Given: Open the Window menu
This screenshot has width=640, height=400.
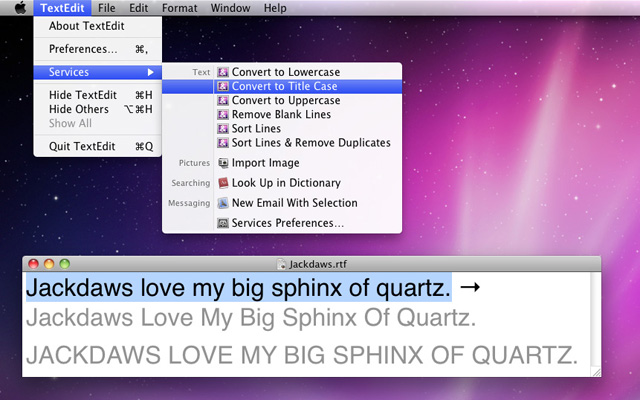Looking at the screenshot, I should [231, 8].
